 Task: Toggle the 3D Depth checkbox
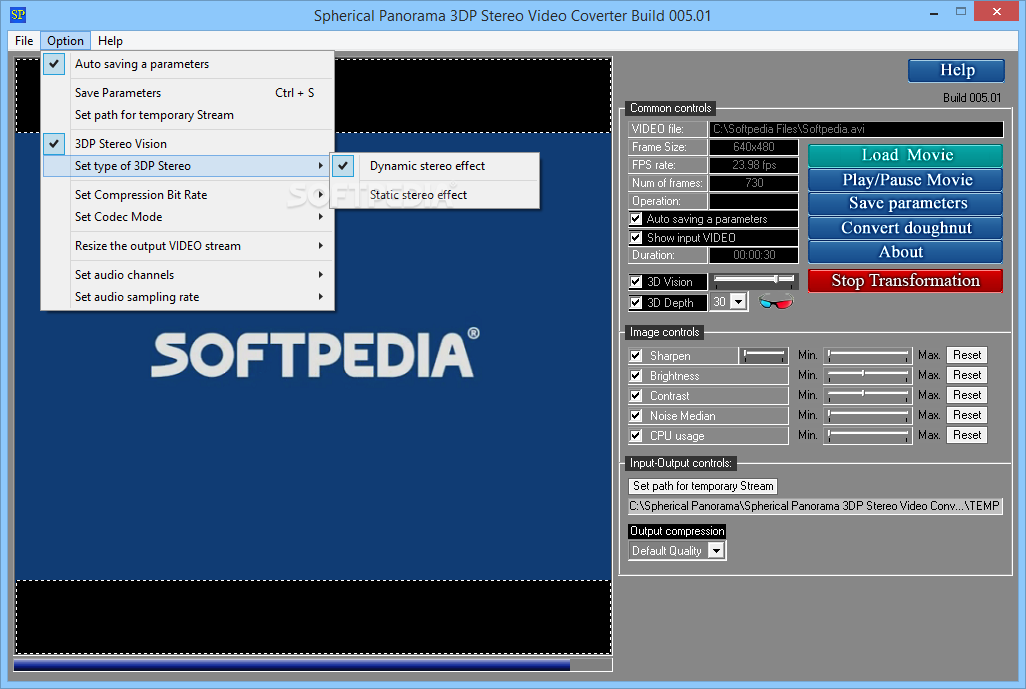[x=636, y=302]
